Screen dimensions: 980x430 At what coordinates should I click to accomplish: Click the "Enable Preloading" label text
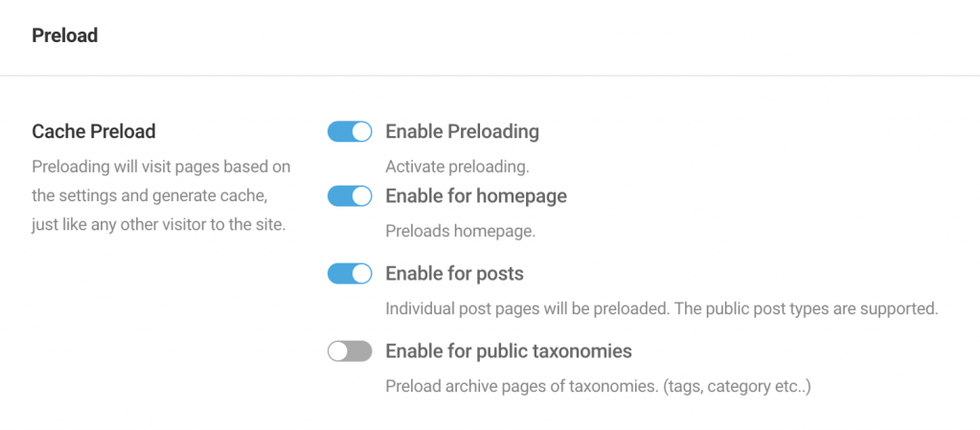click(x=462, y=132)
